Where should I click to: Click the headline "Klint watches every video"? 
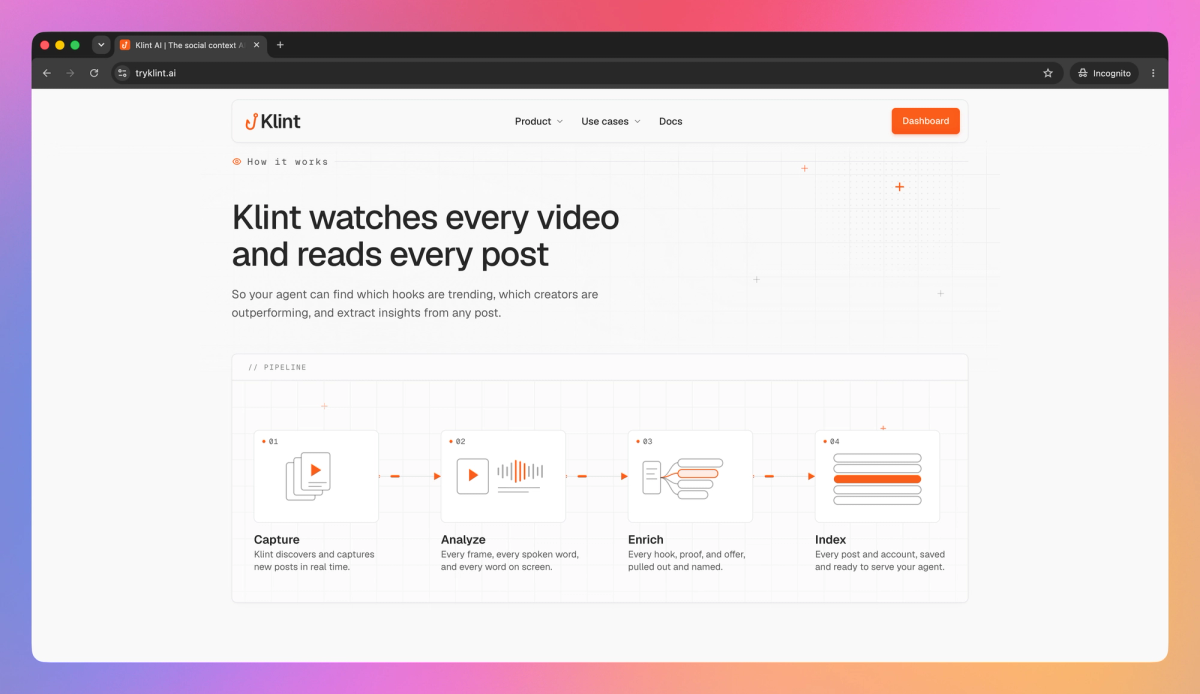(x=426, y=218)
